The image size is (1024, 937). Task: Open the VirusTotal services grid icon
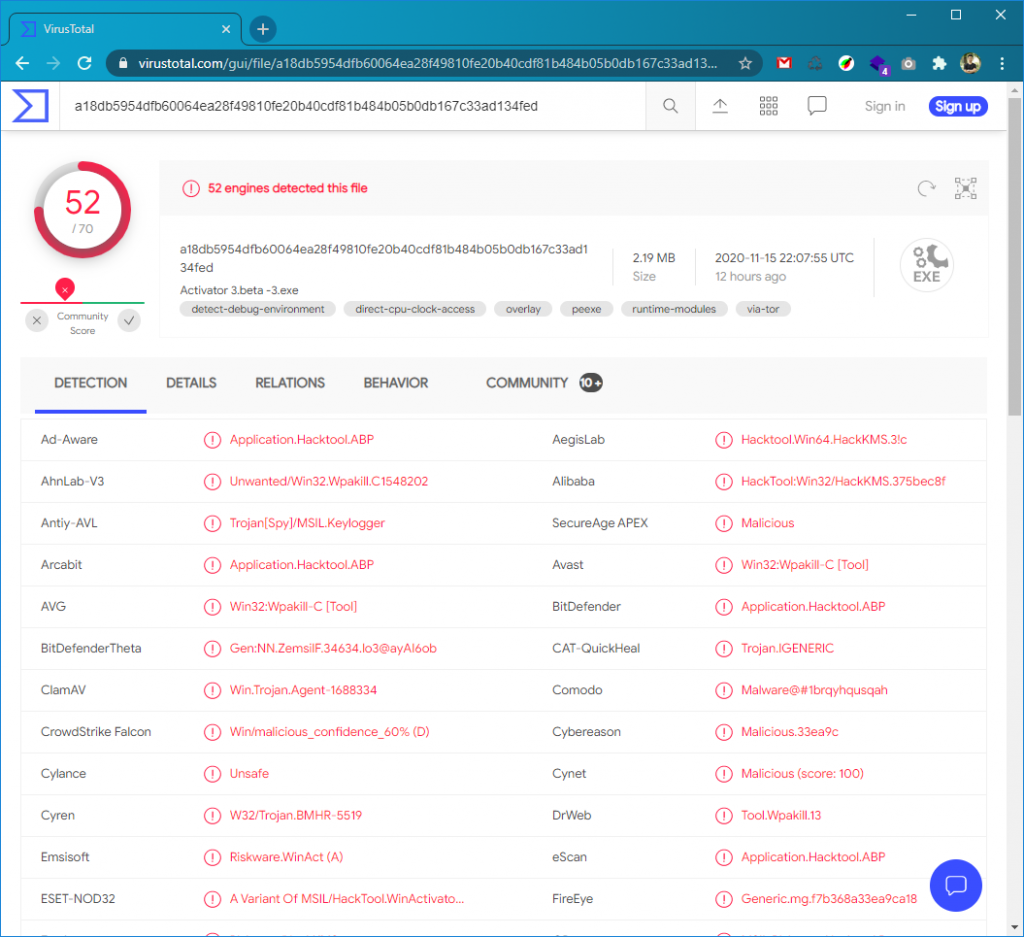(x=768, y=106)
